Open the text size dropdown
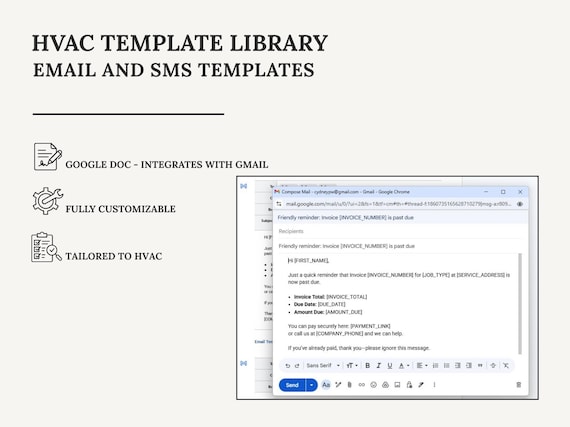 pos(352,366)
